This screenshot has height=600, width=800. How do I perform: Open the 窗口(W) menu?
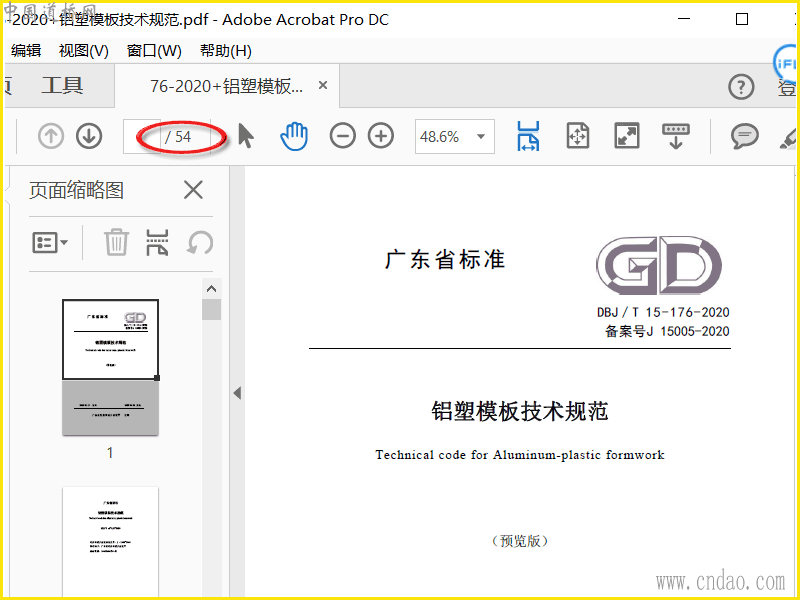(x=154, y=51)
